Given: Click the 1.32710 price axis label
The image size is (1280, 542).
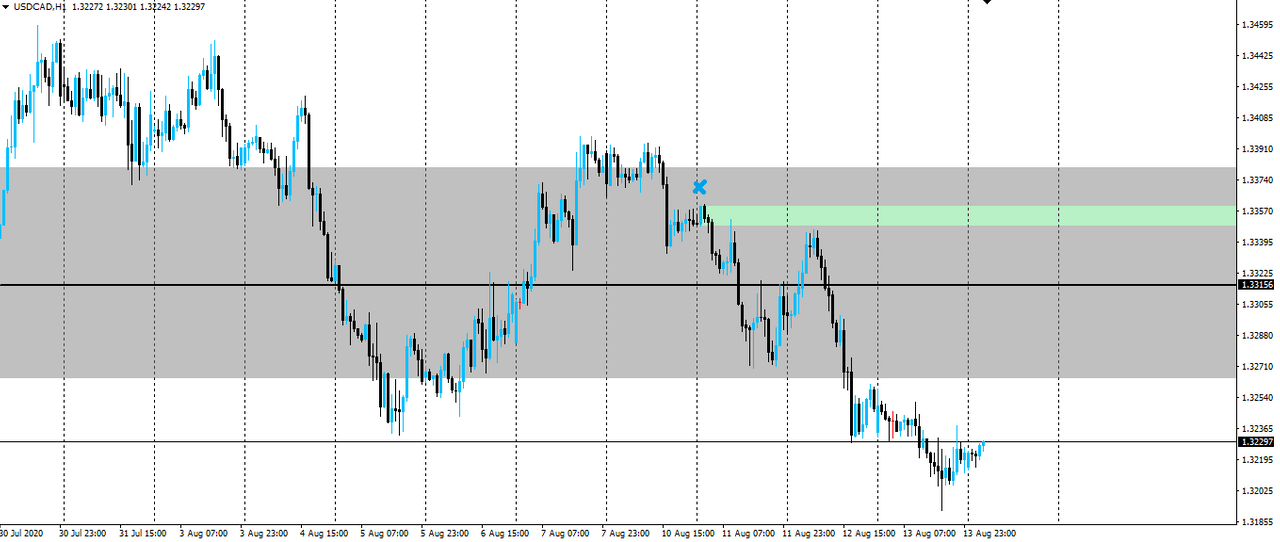Looking at the screenshot, I should click(x=1258, y=367).
